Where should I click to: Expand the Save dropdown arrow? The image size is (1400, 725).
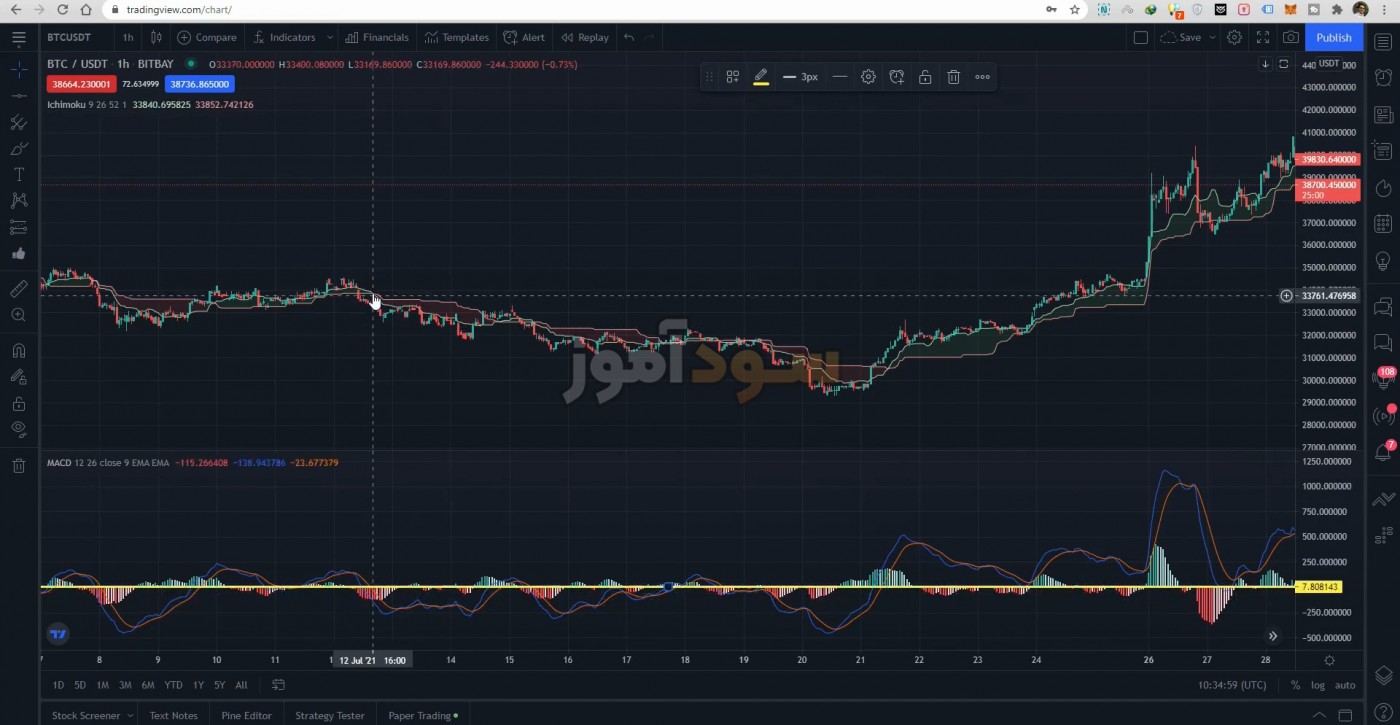(1212, 37)
